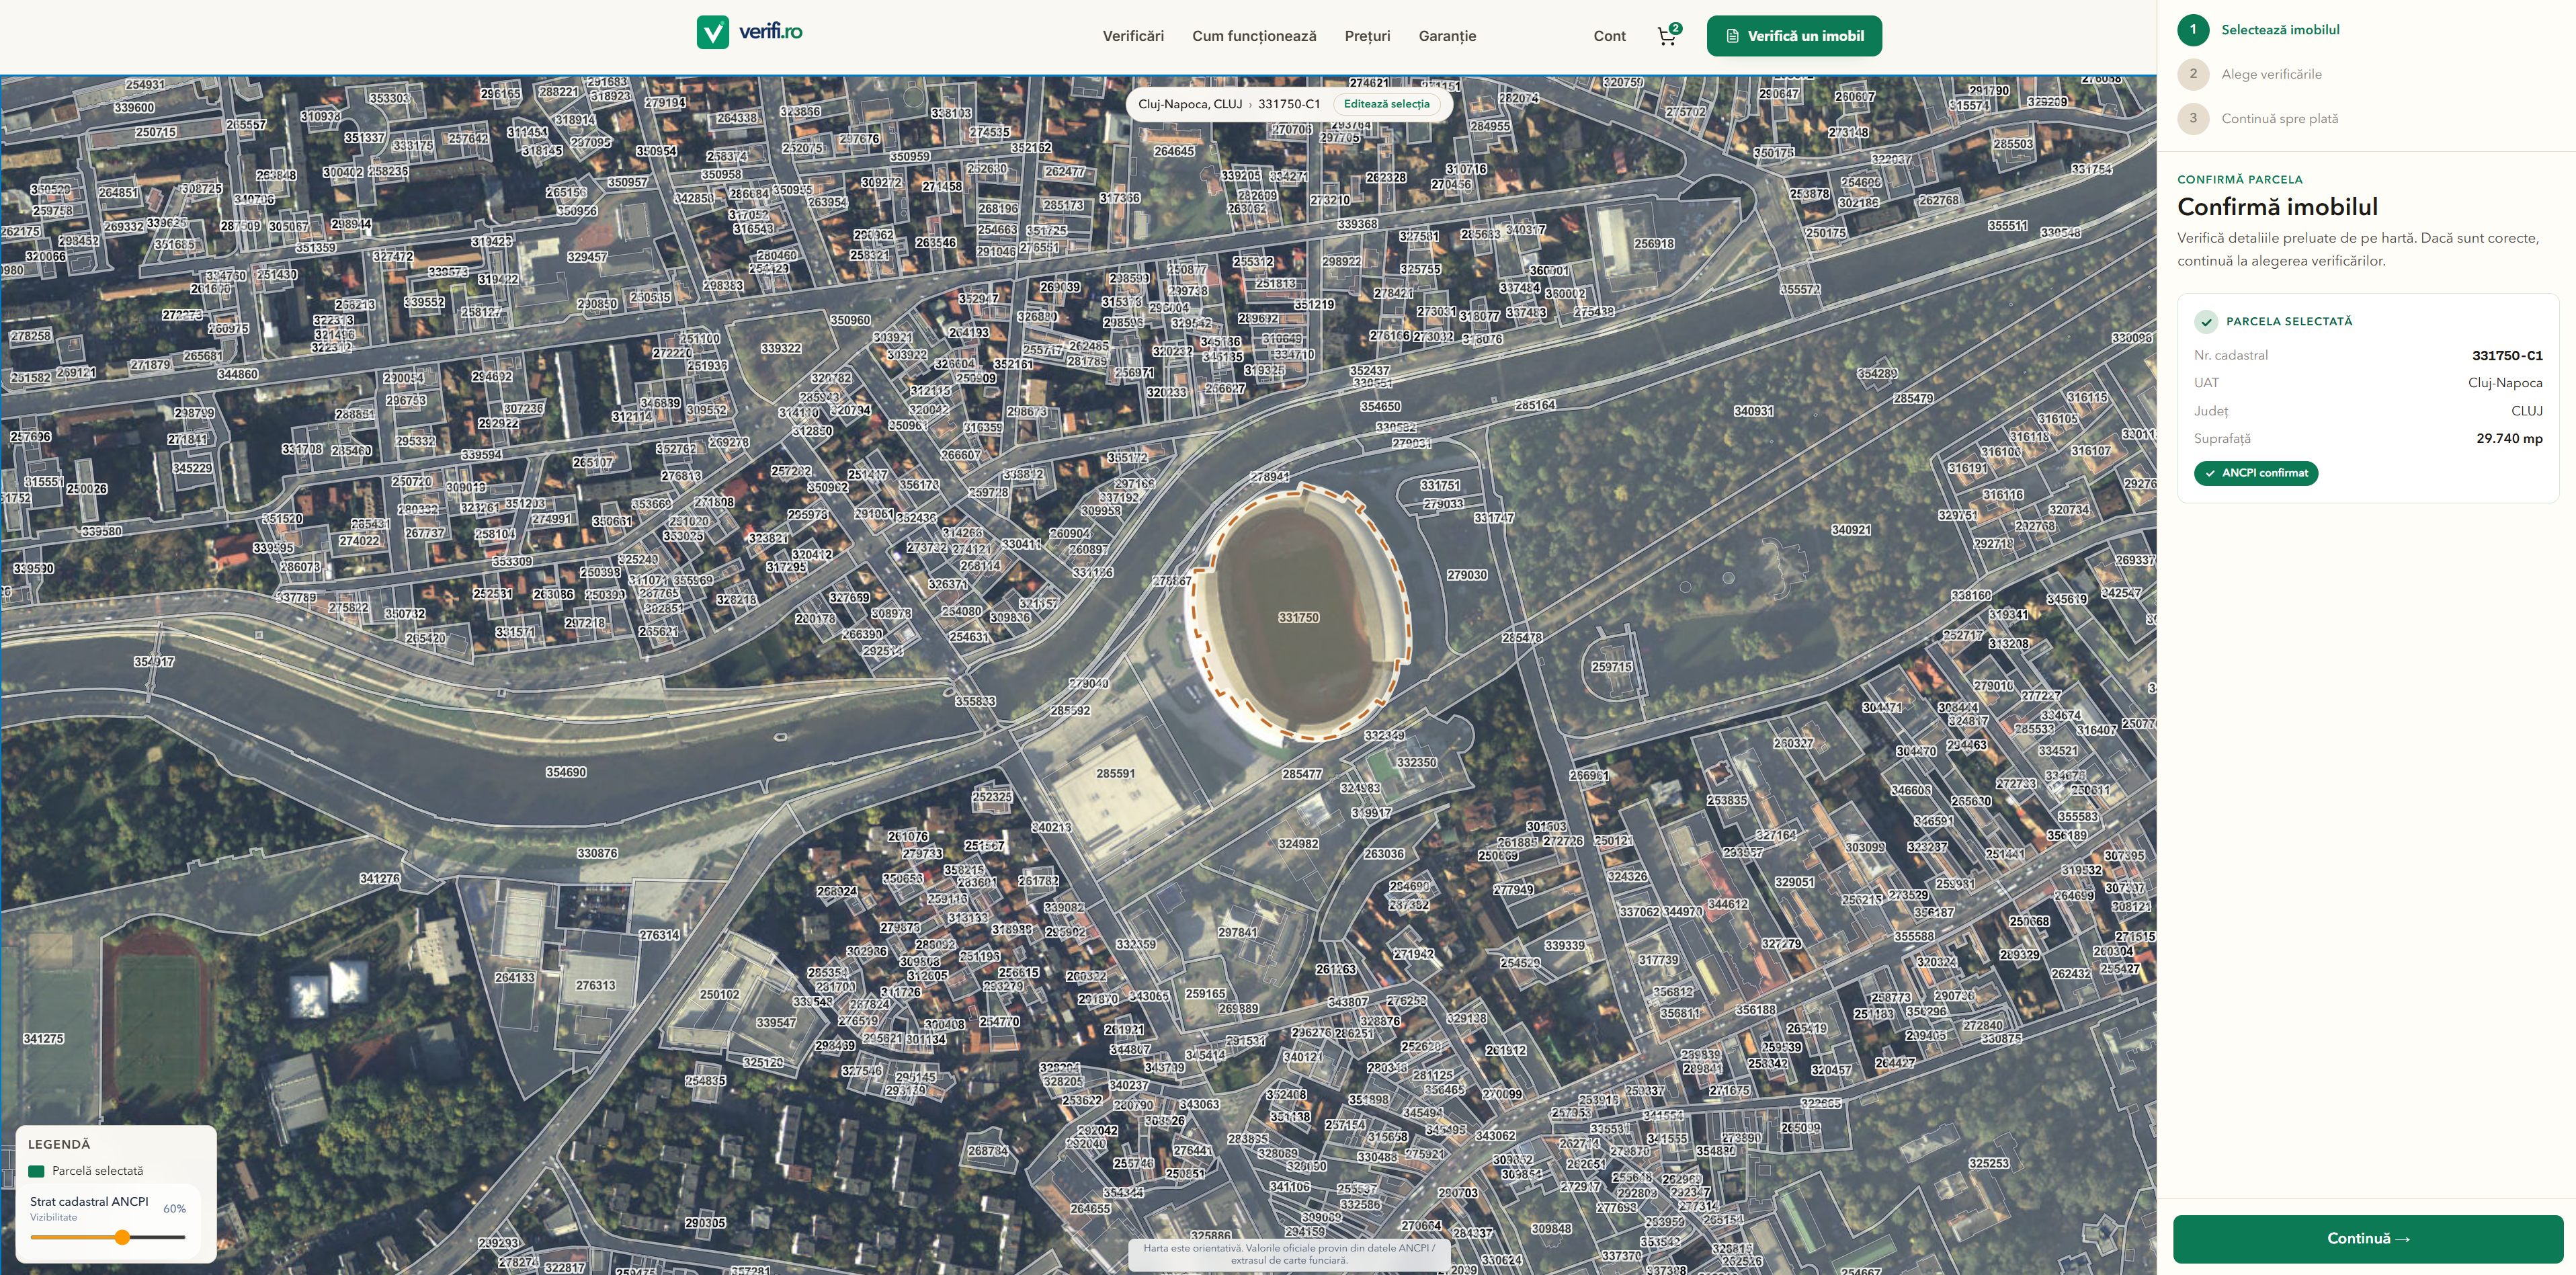Screen dimensions: 2576x1275
Task: Click parcel 297841 on the map
Action: point(1237,932)
